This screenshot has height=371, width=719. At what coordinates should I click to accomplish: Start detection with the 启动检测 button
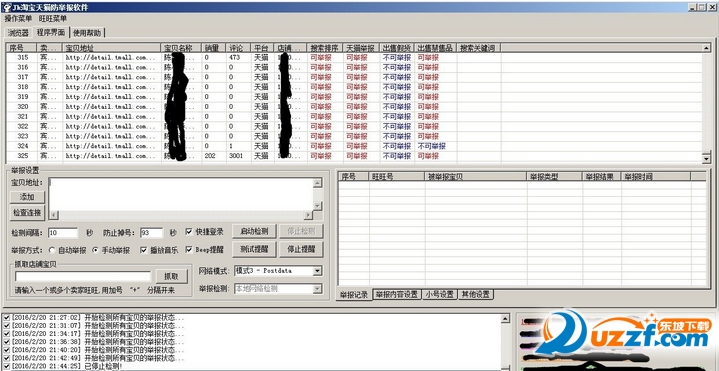[x=254, y=231]
